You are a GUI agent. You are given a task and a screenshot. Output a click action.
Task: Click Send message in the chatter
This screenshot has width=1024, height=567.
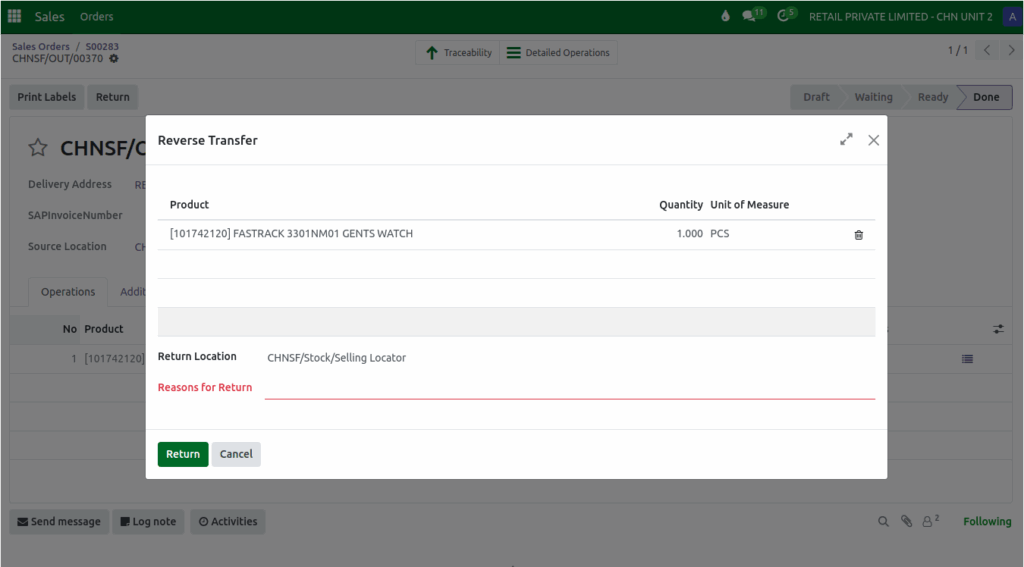point(59,521)
